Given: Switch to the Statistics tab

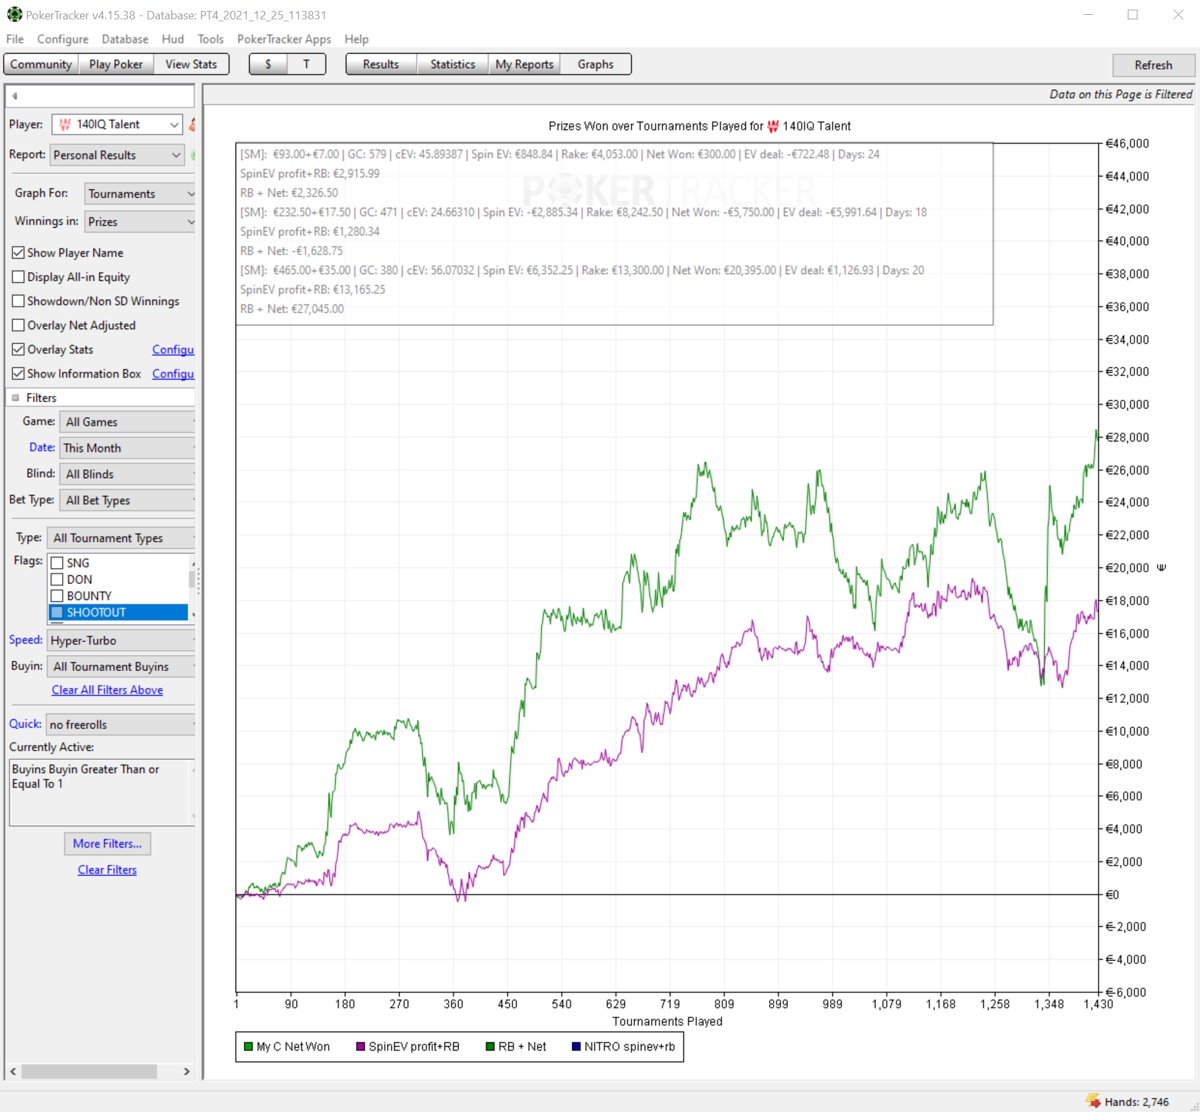Looking at the screenshot, I should coord(452,64).
